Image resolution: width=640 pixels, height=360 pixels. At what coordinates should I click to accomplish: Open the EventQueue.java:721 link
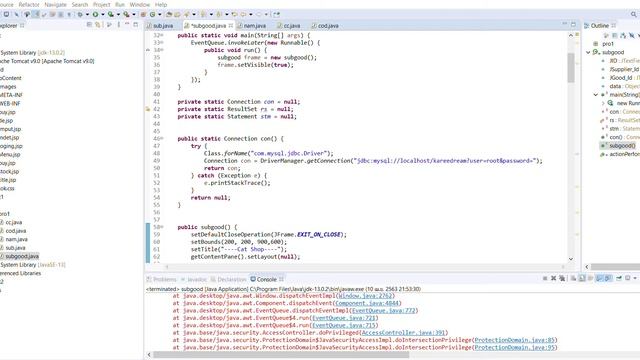(344, 318)
